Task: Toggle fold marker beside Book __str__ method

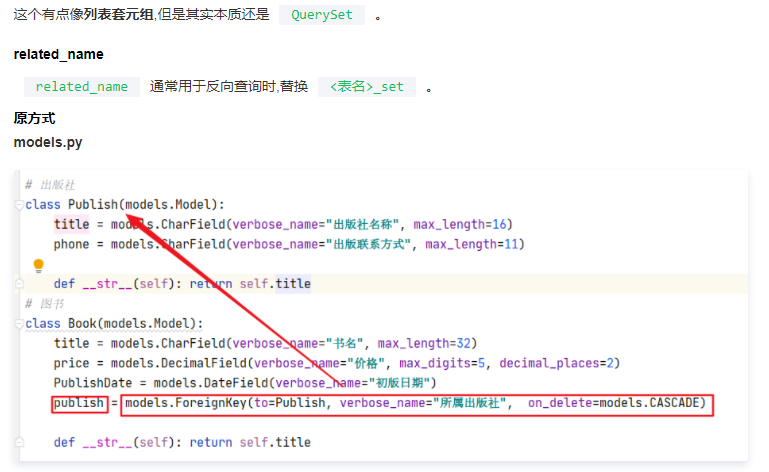Action: click(x=19, y=442)
